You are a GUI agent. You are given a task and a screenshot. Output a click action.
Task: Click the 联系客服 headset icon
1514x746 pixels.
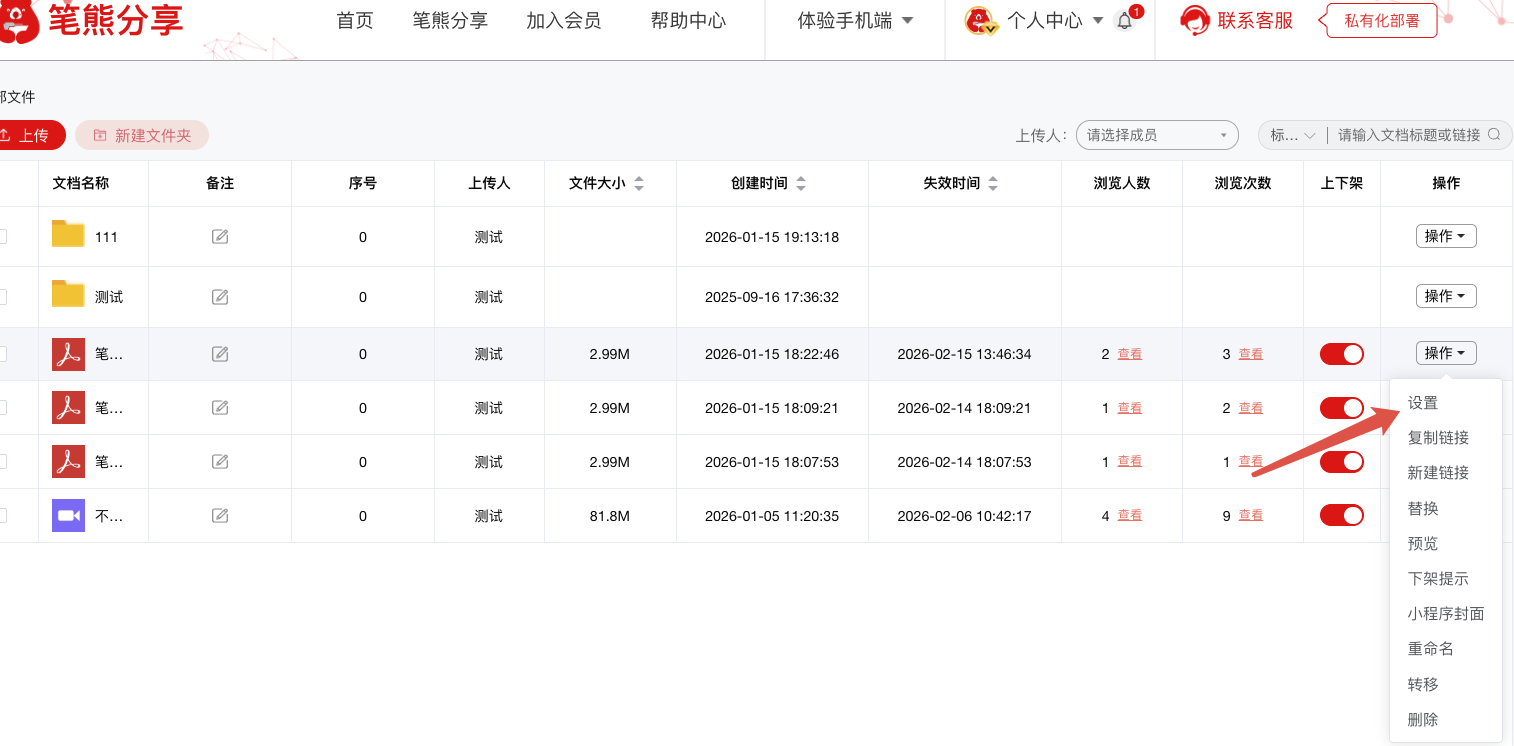pos(1194,20)
